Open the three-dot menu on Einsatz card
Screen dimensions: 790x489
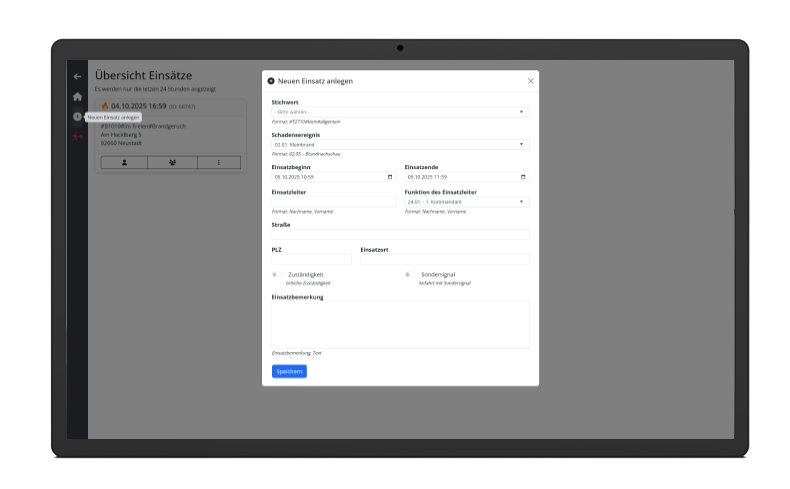[221, 162]
